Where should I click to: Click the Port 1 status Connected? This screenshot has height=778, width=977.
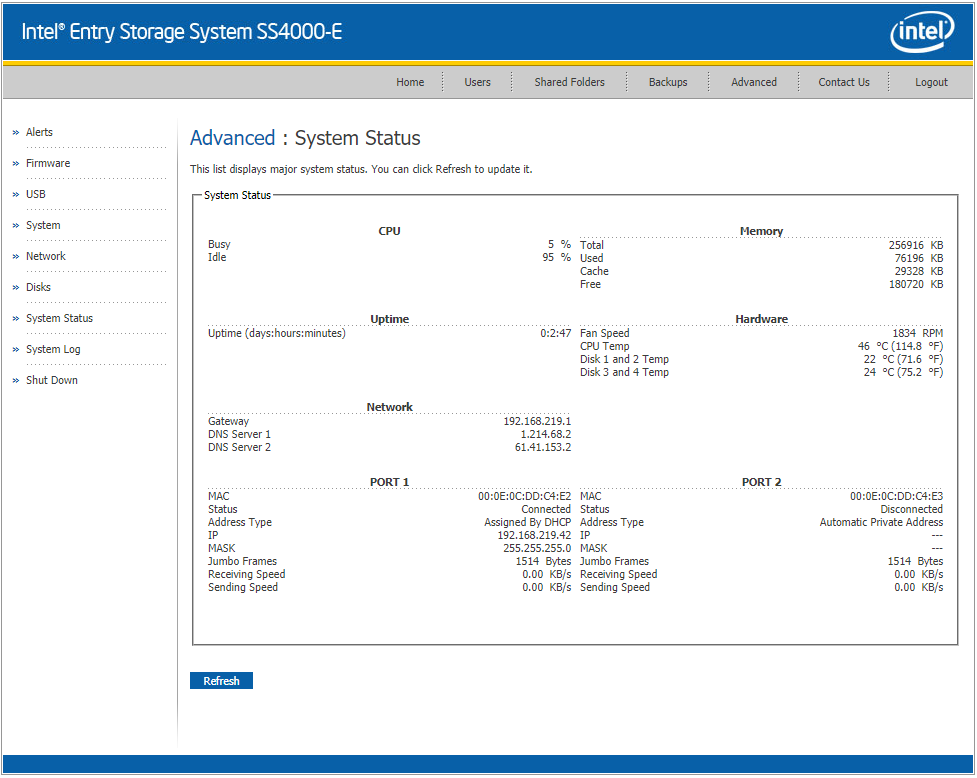(546, 510)
